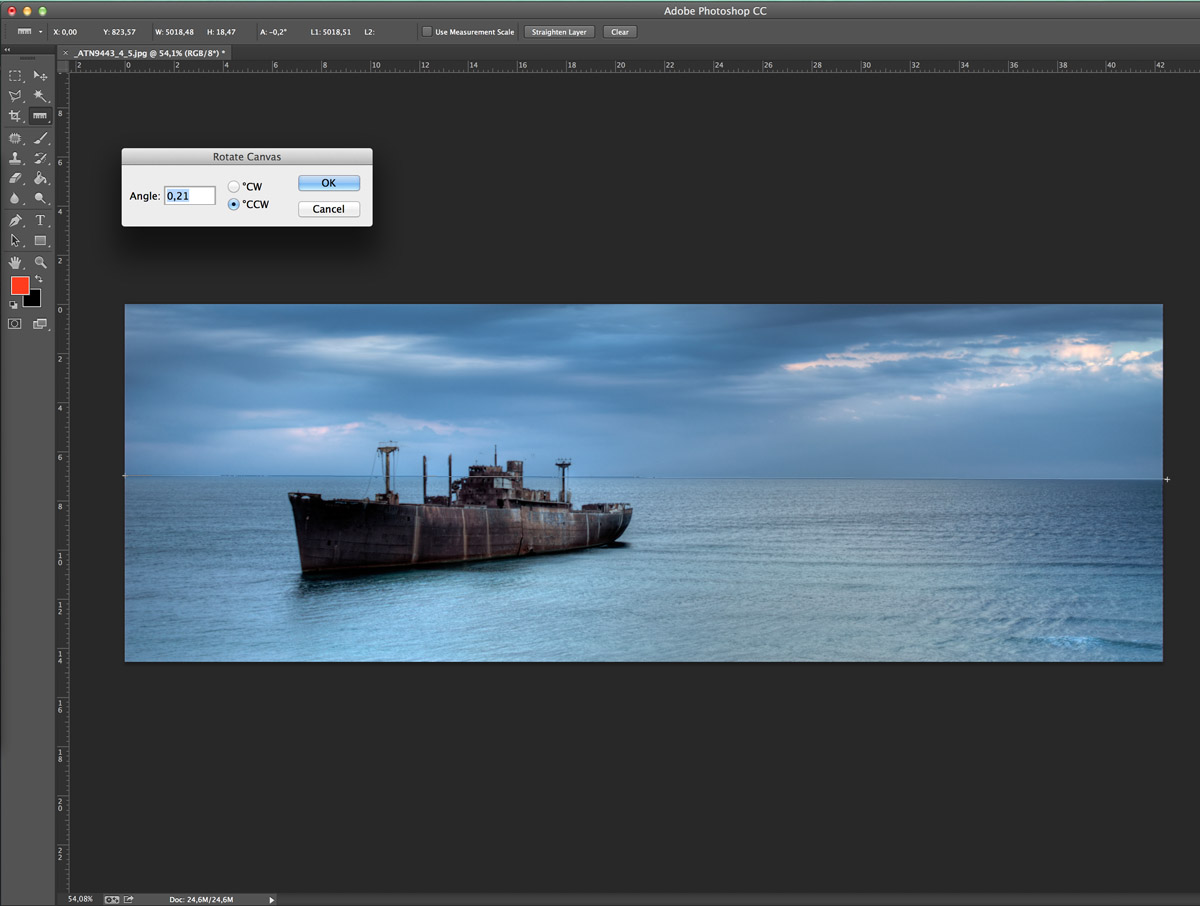Click OK in Rotate Canvas dialog
The height and width of the screenshot is (906, 1200).
tap(328, 183)
